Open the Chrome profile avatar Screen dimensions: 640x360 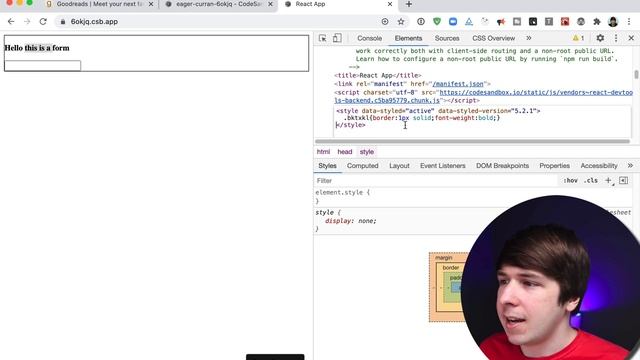click(613, 22)
